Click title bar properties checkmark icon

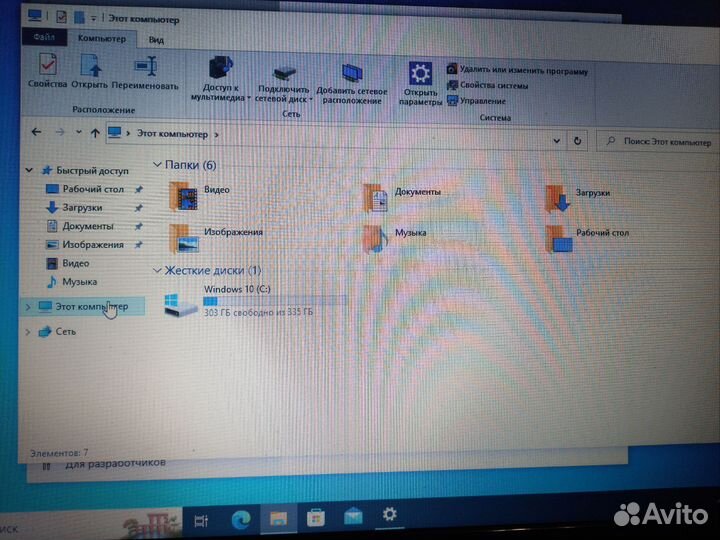point(61,17)
